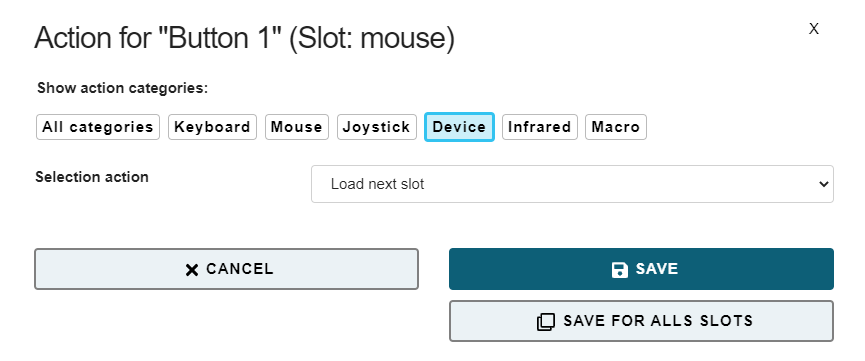The image size is (865, 361).
Task: Apply with Save for alls slots
Action: (x=641, y=321)
